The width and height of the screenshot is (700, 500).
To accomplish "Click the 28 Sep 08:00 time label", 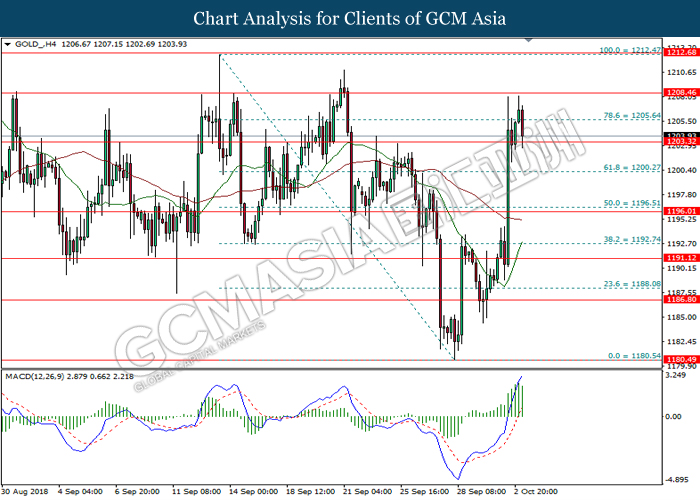I will click(482, 492).
